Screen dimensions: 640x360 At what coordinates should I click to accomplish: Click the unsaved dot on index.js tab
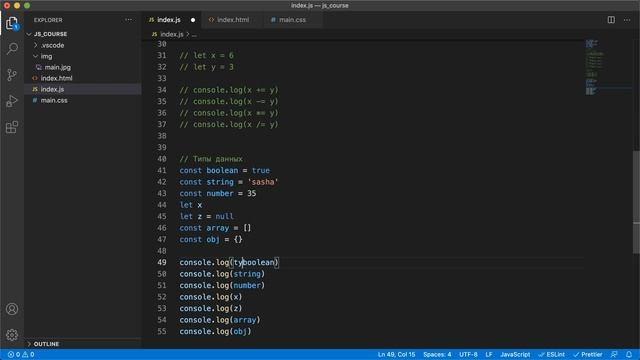[x=193, y=20]
